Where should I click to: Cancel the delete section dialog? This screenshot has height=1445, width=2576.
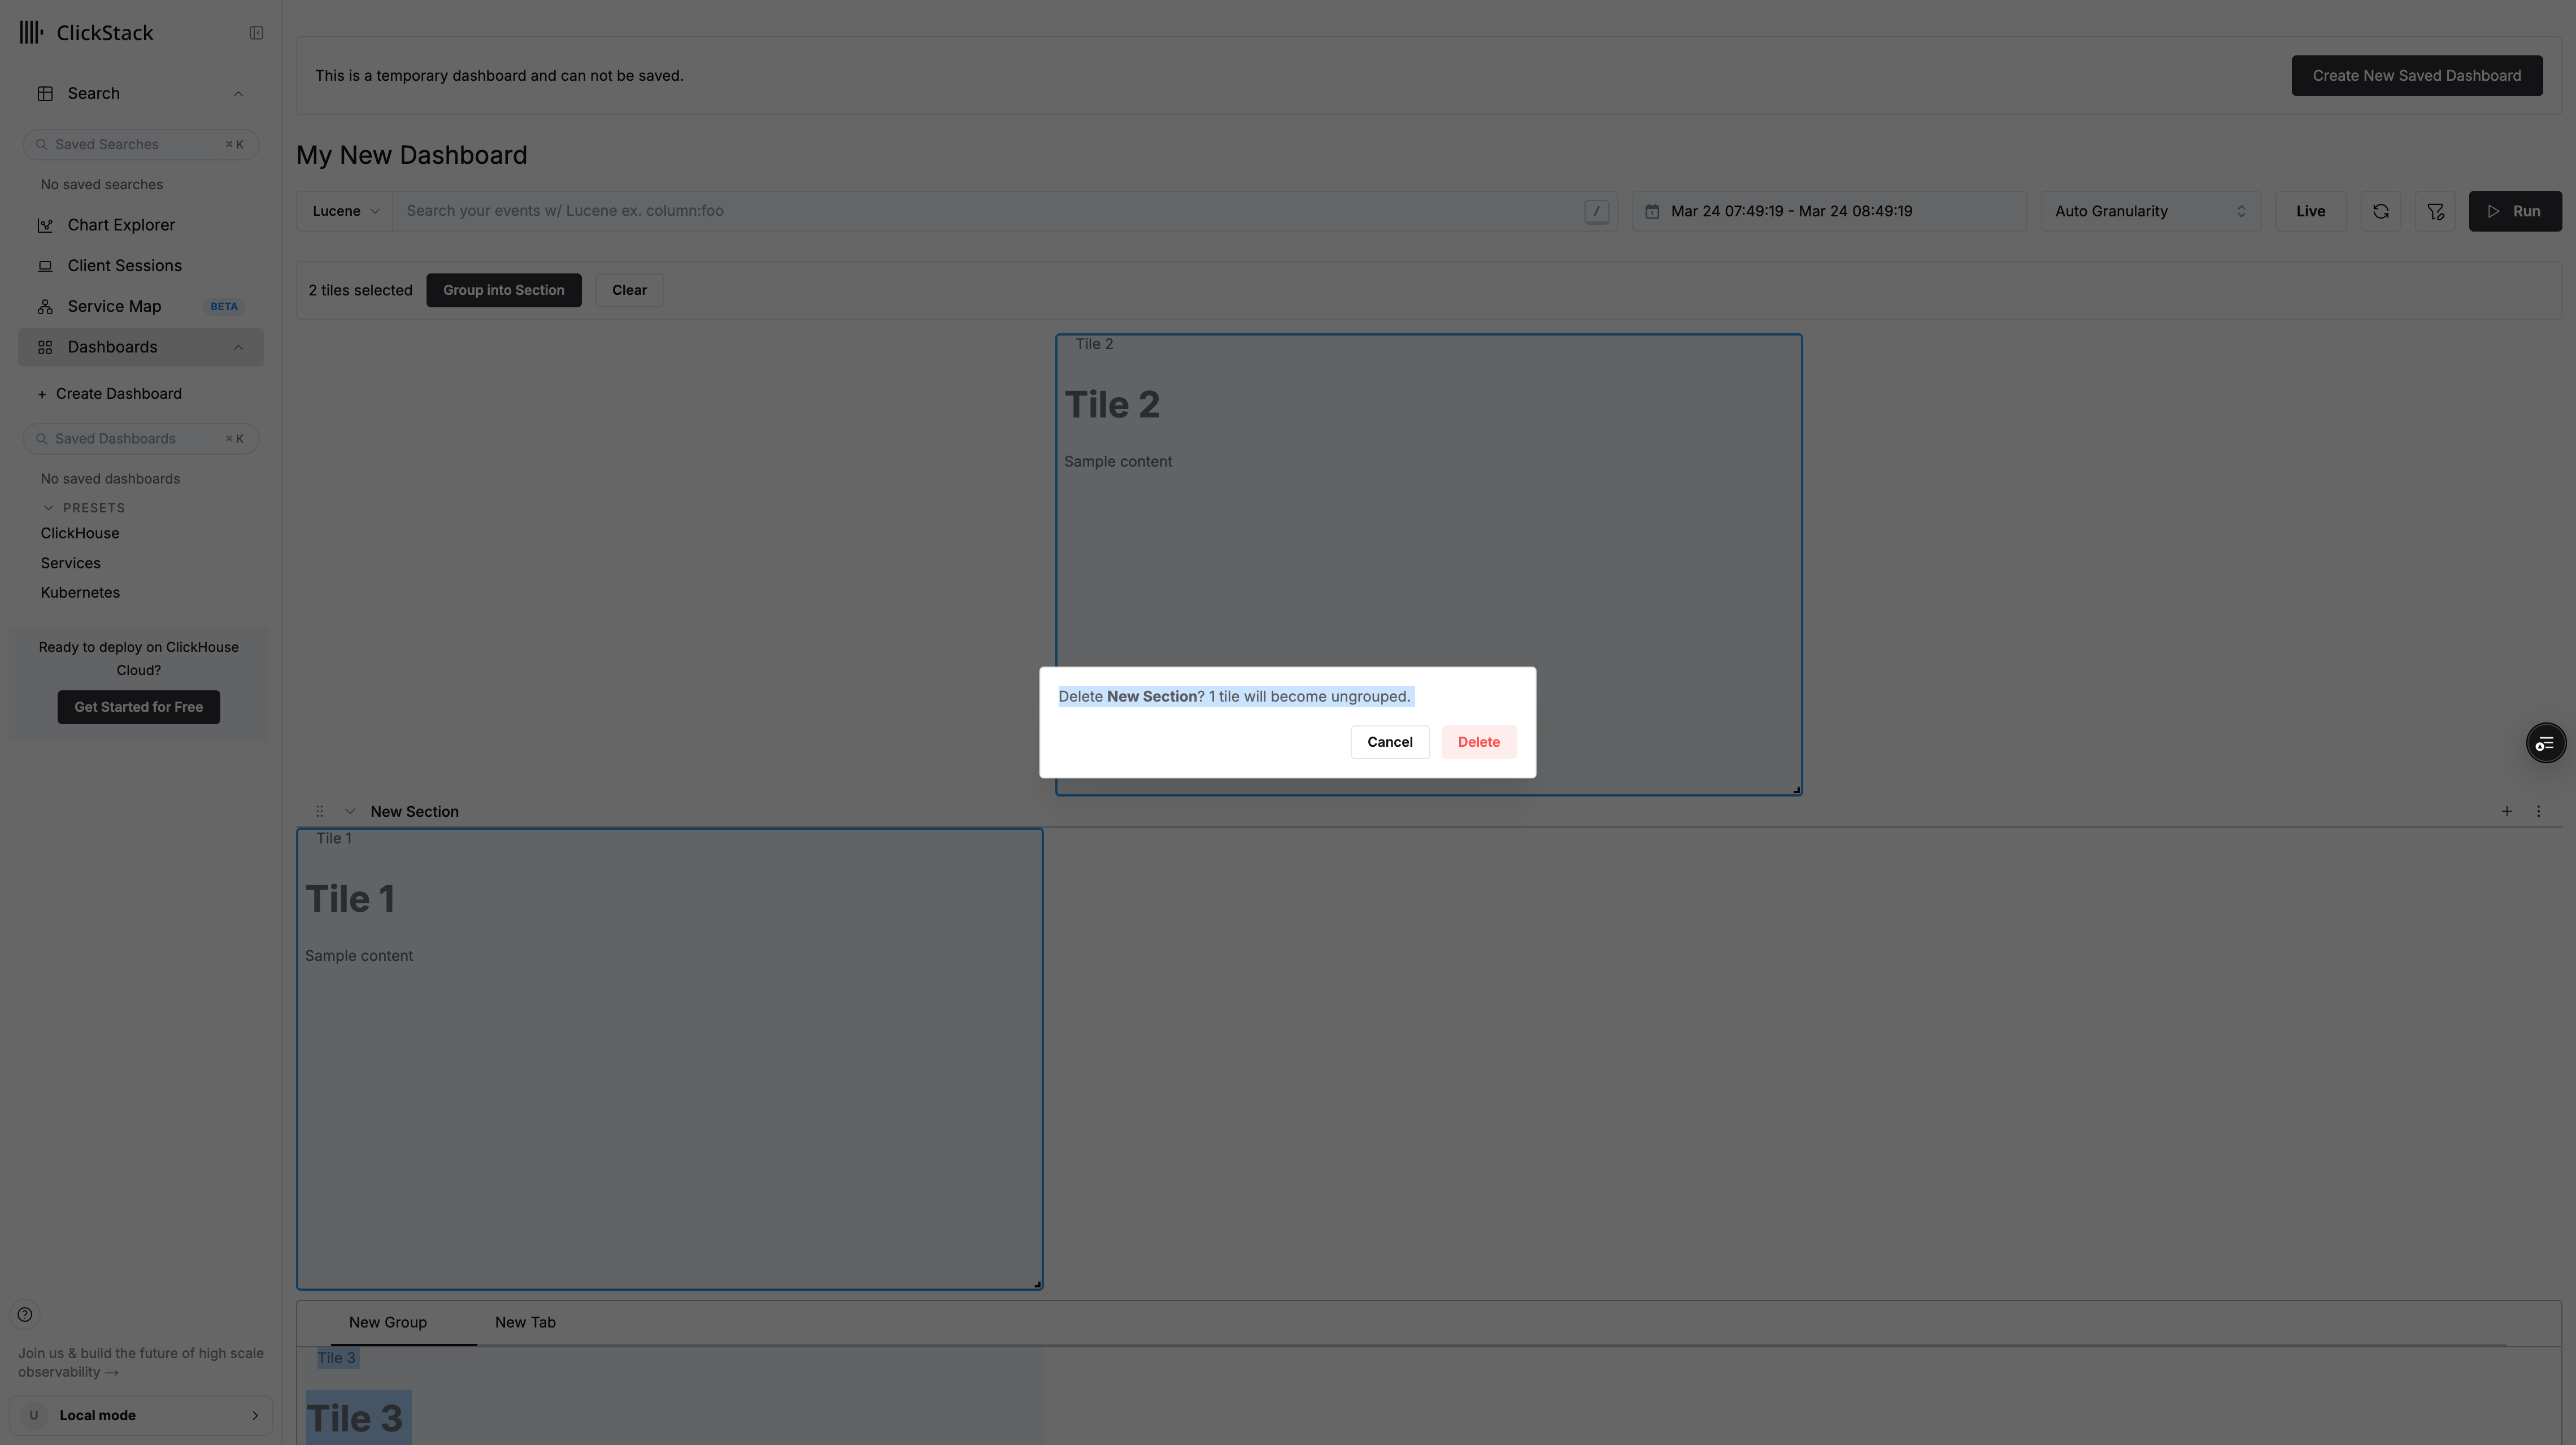tap(1389, 742)
